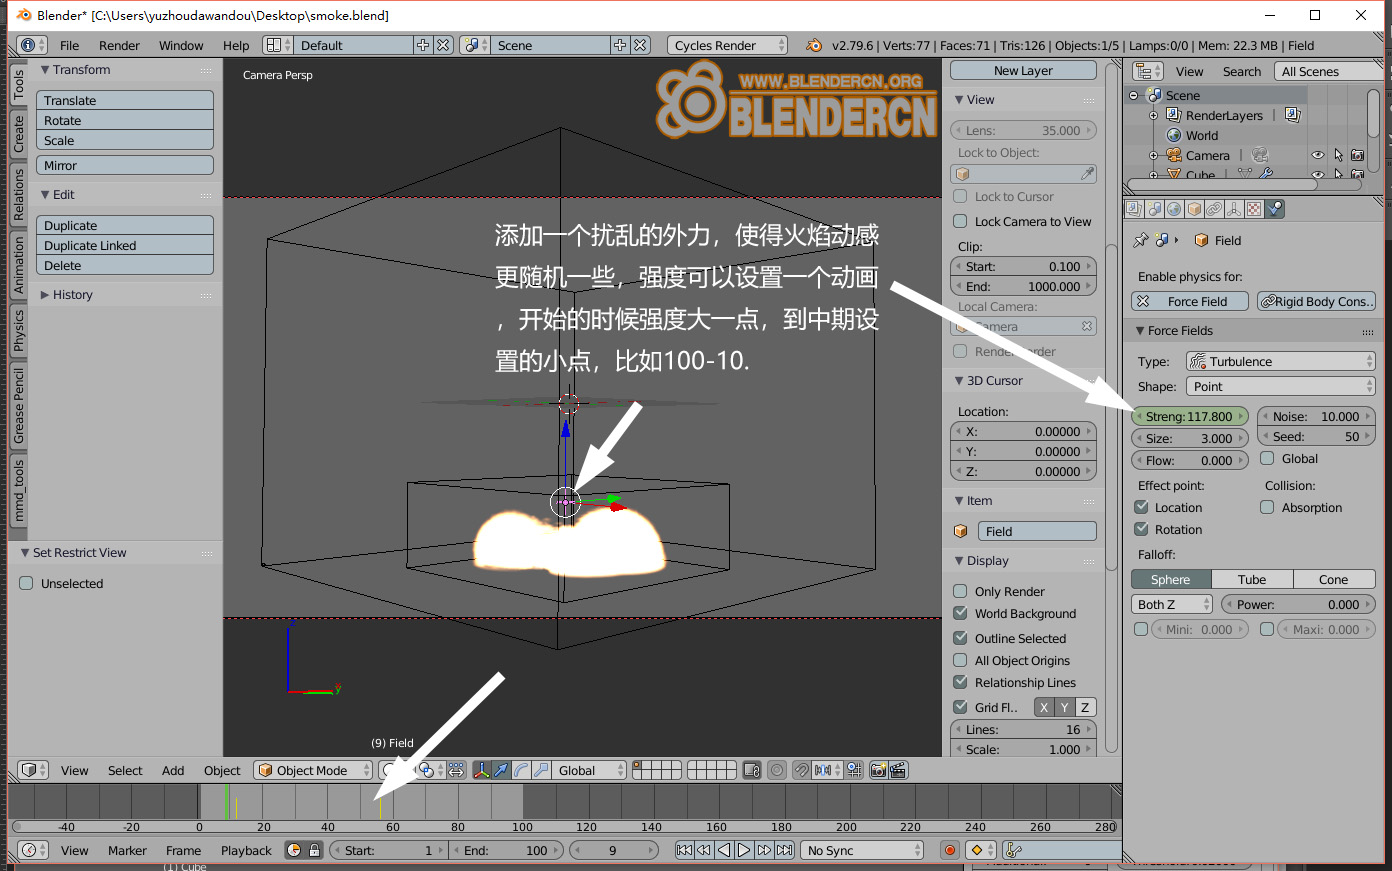The width and height of the screenshot is (1392, 871).
Task: Click play animation forward button
Action: pyautogui.click(x=743, y=850)
